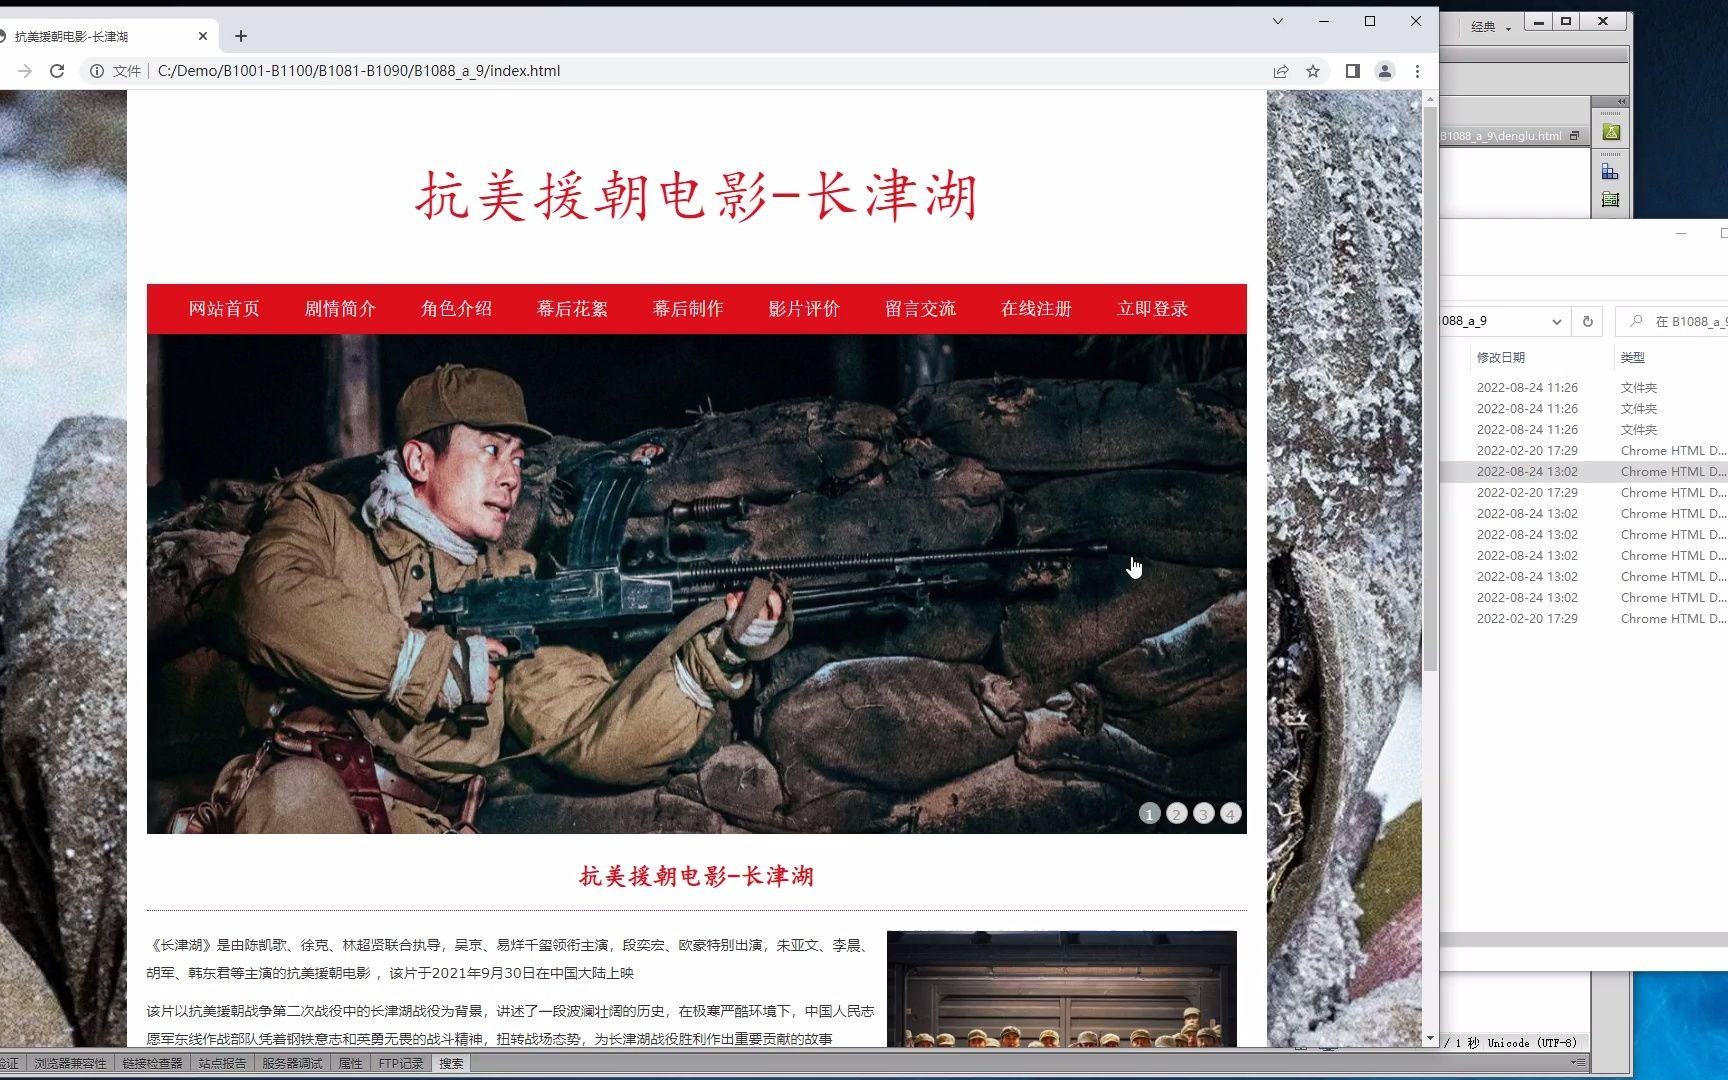
Task: Expand the File Explorer address bar dropdown
Action: [x=1557, y=321]
